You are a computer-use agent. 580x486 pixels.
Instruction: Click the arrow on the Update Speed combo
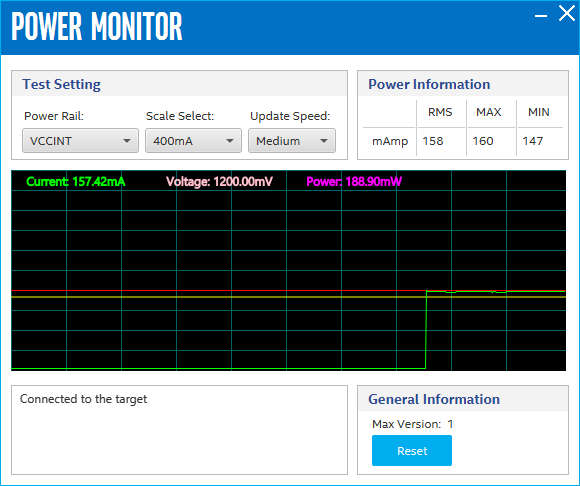click(x=324, y=141)
